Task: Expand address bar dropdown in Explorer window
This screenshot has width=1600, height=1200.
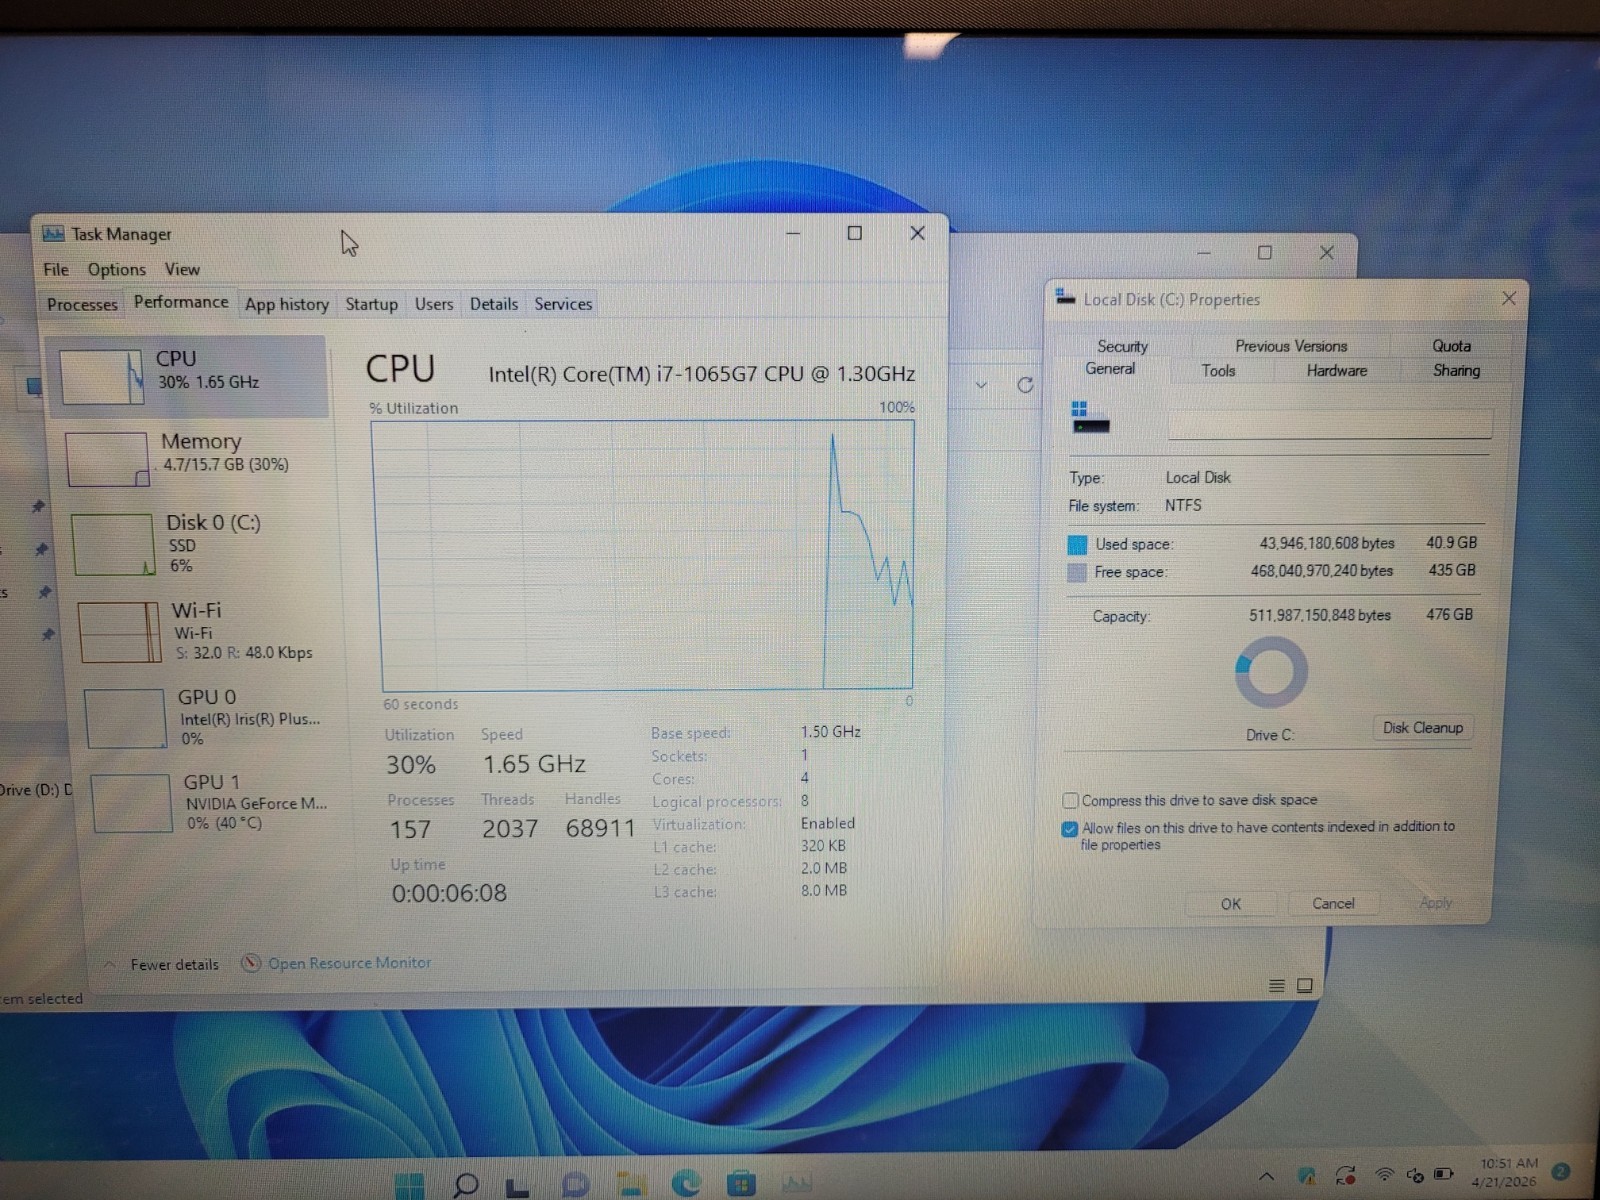Action: click(981, 385)
